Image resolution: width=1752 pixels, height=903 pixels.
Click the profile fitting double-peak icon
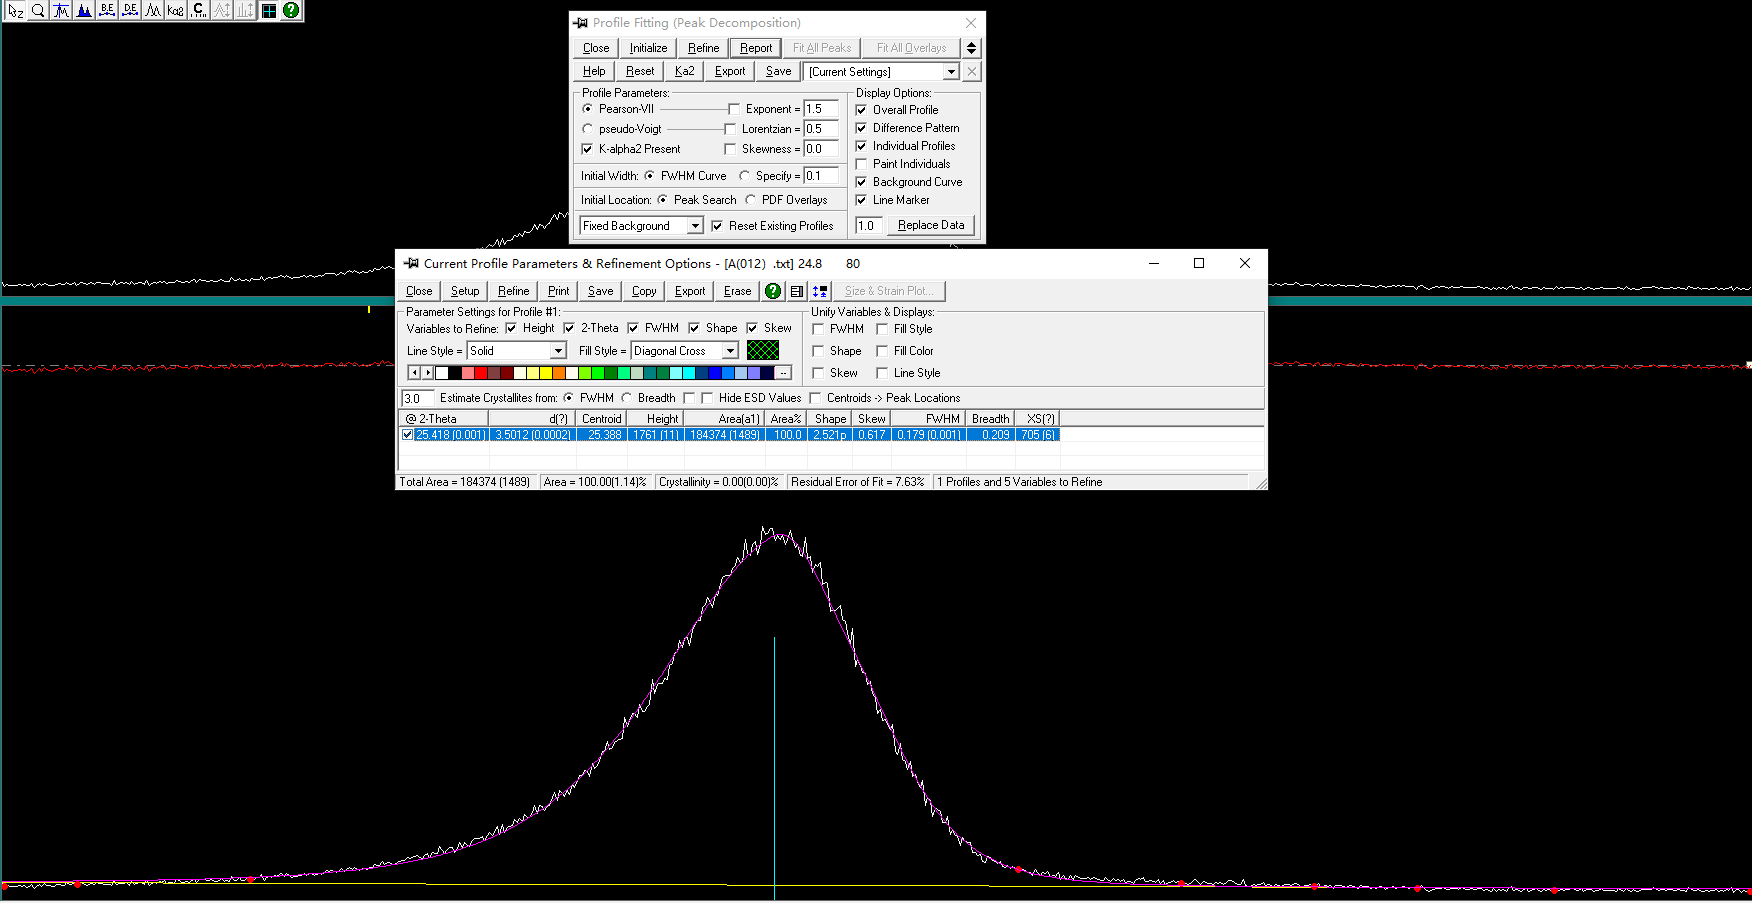[x=153, y=10]
